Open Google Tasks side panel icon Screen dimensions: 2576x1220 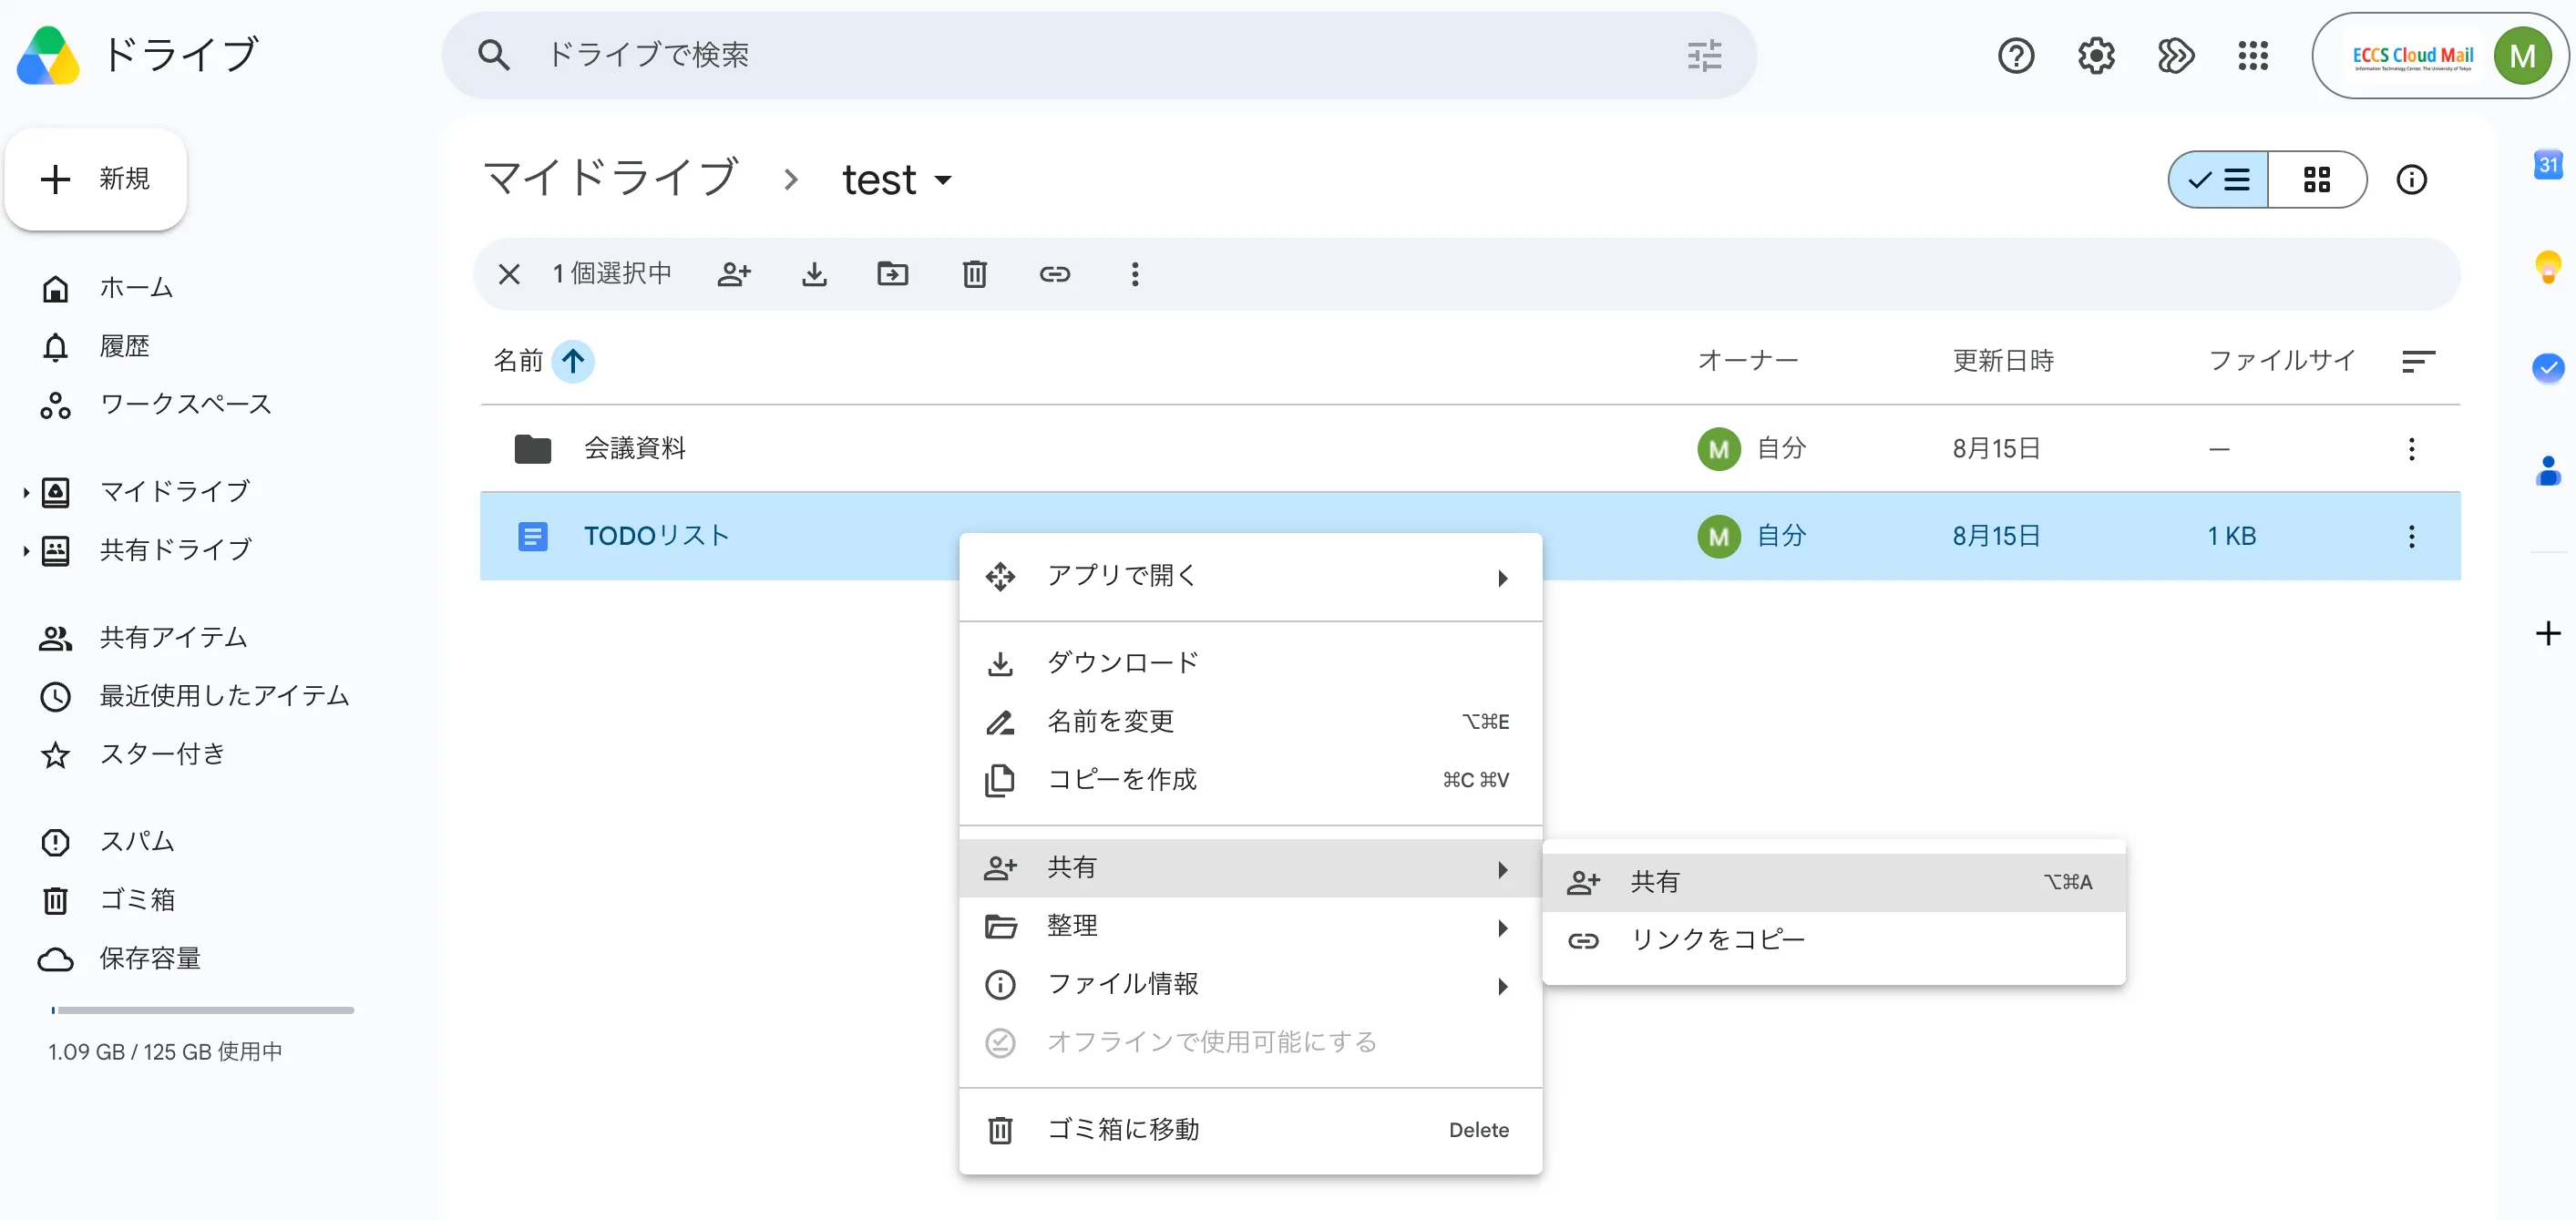pyautogui.click(x=2548, y=368)
